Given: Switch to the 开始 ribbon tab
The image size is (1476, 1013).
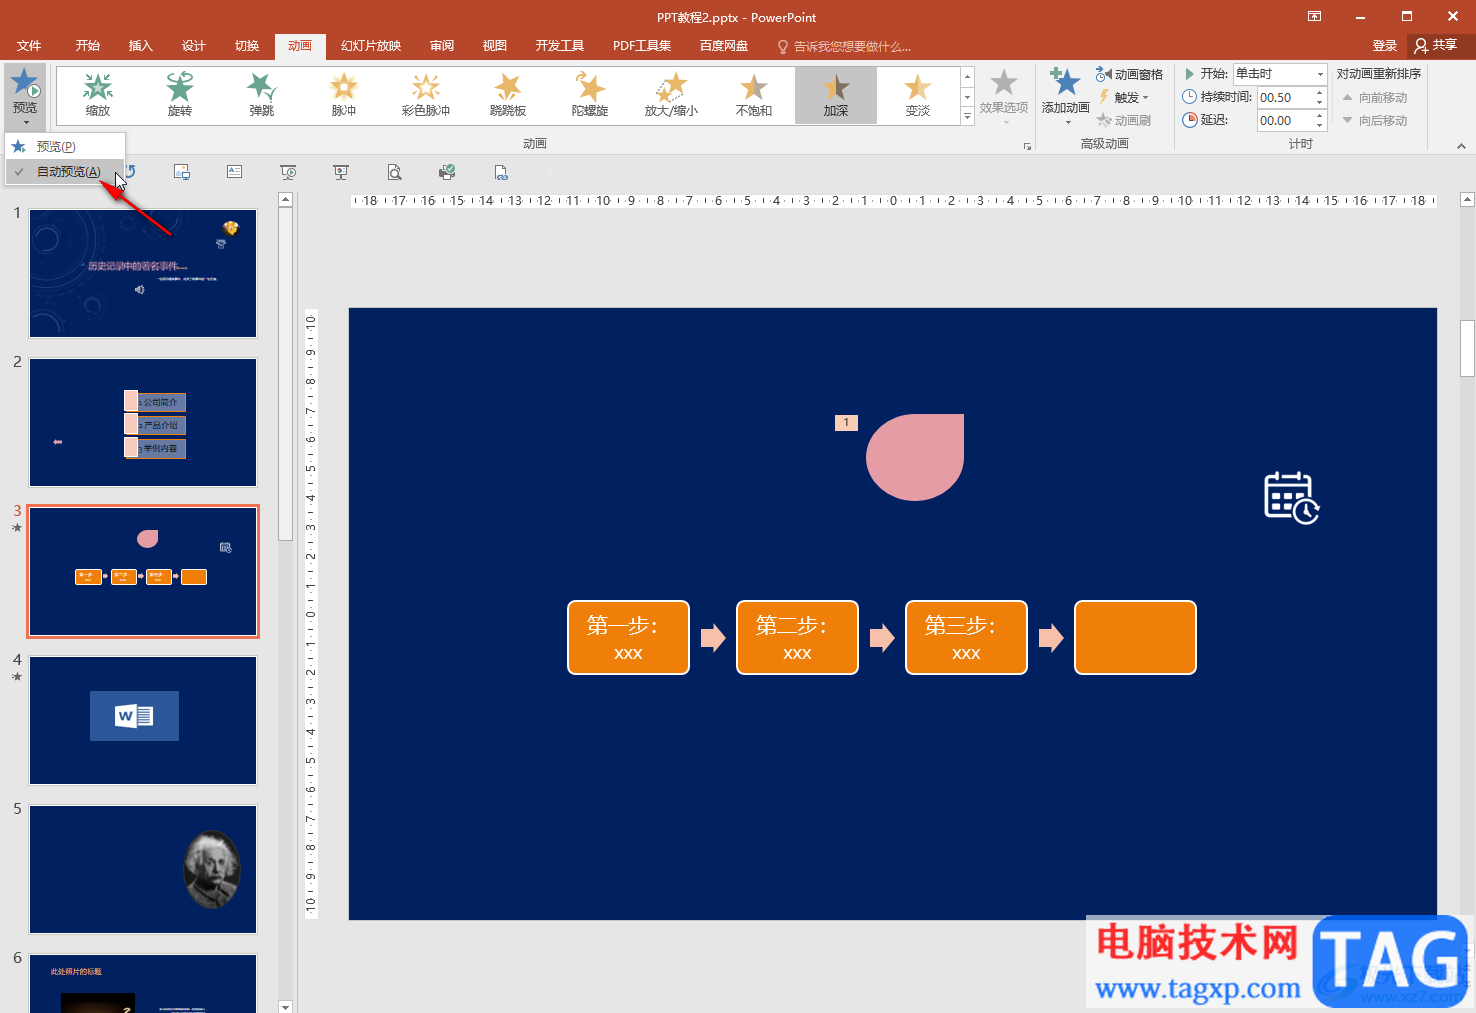Looking at the screenshot, I should 88,46.
